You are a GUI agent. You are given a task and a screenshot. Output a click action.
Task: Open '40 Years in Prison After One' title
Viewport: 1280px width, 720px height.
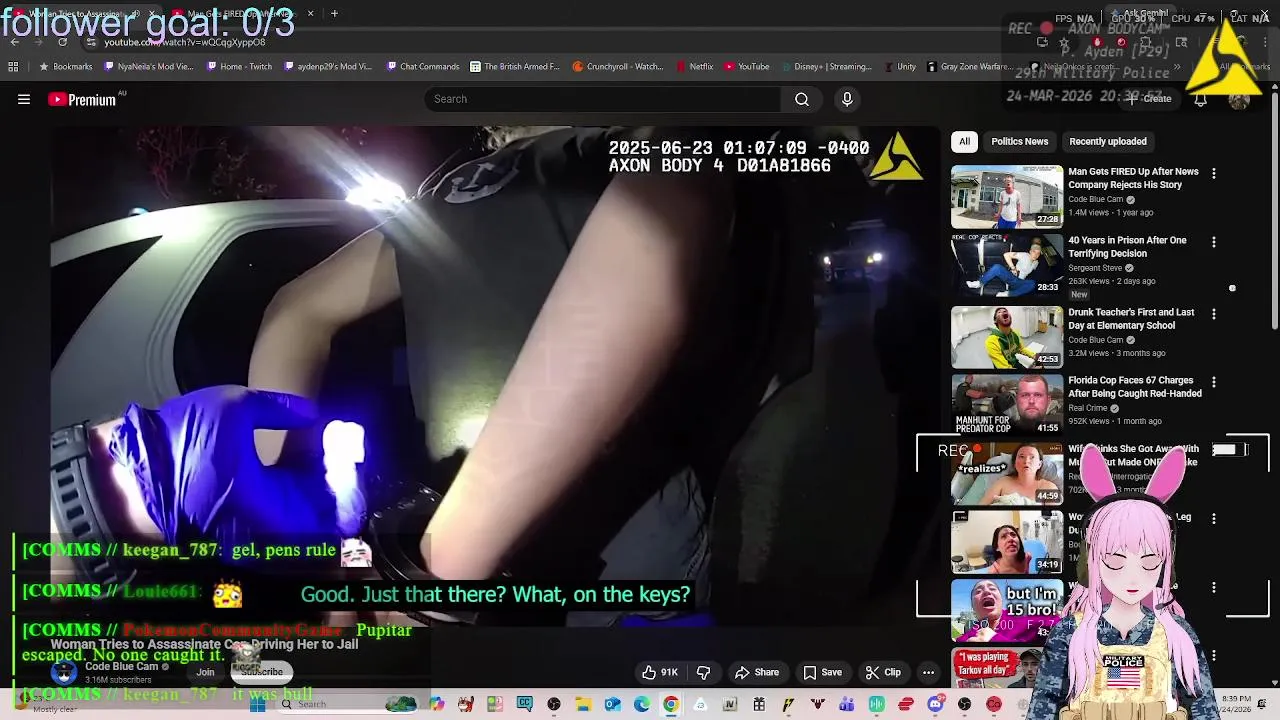(x=1127, y=247)
